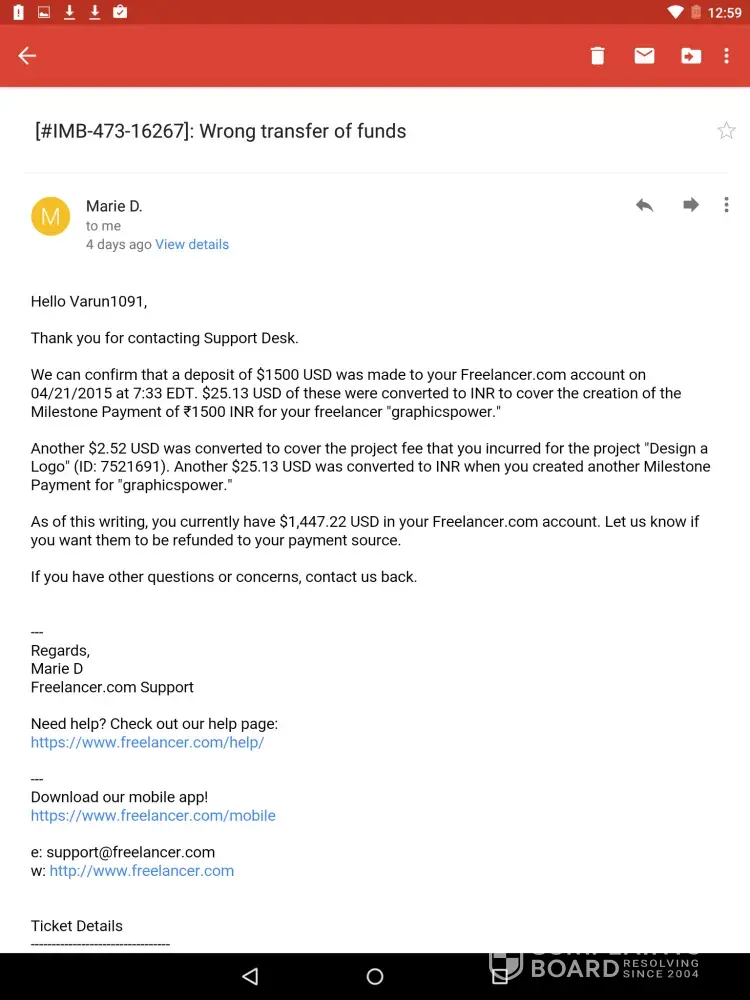Move the email to a folder
750x1000 pixels.
691,56
